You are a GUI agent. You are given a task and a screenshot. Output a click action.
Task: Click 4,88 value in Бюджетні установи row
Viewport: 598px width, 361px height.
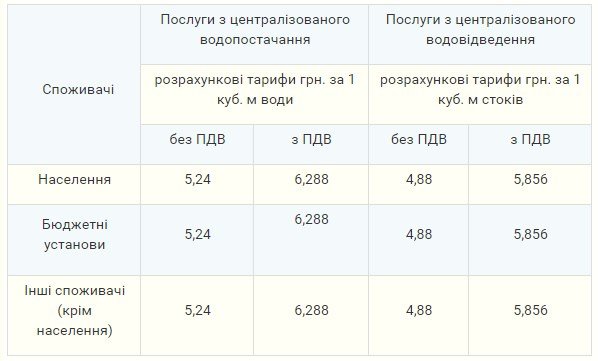coord(419,234)
